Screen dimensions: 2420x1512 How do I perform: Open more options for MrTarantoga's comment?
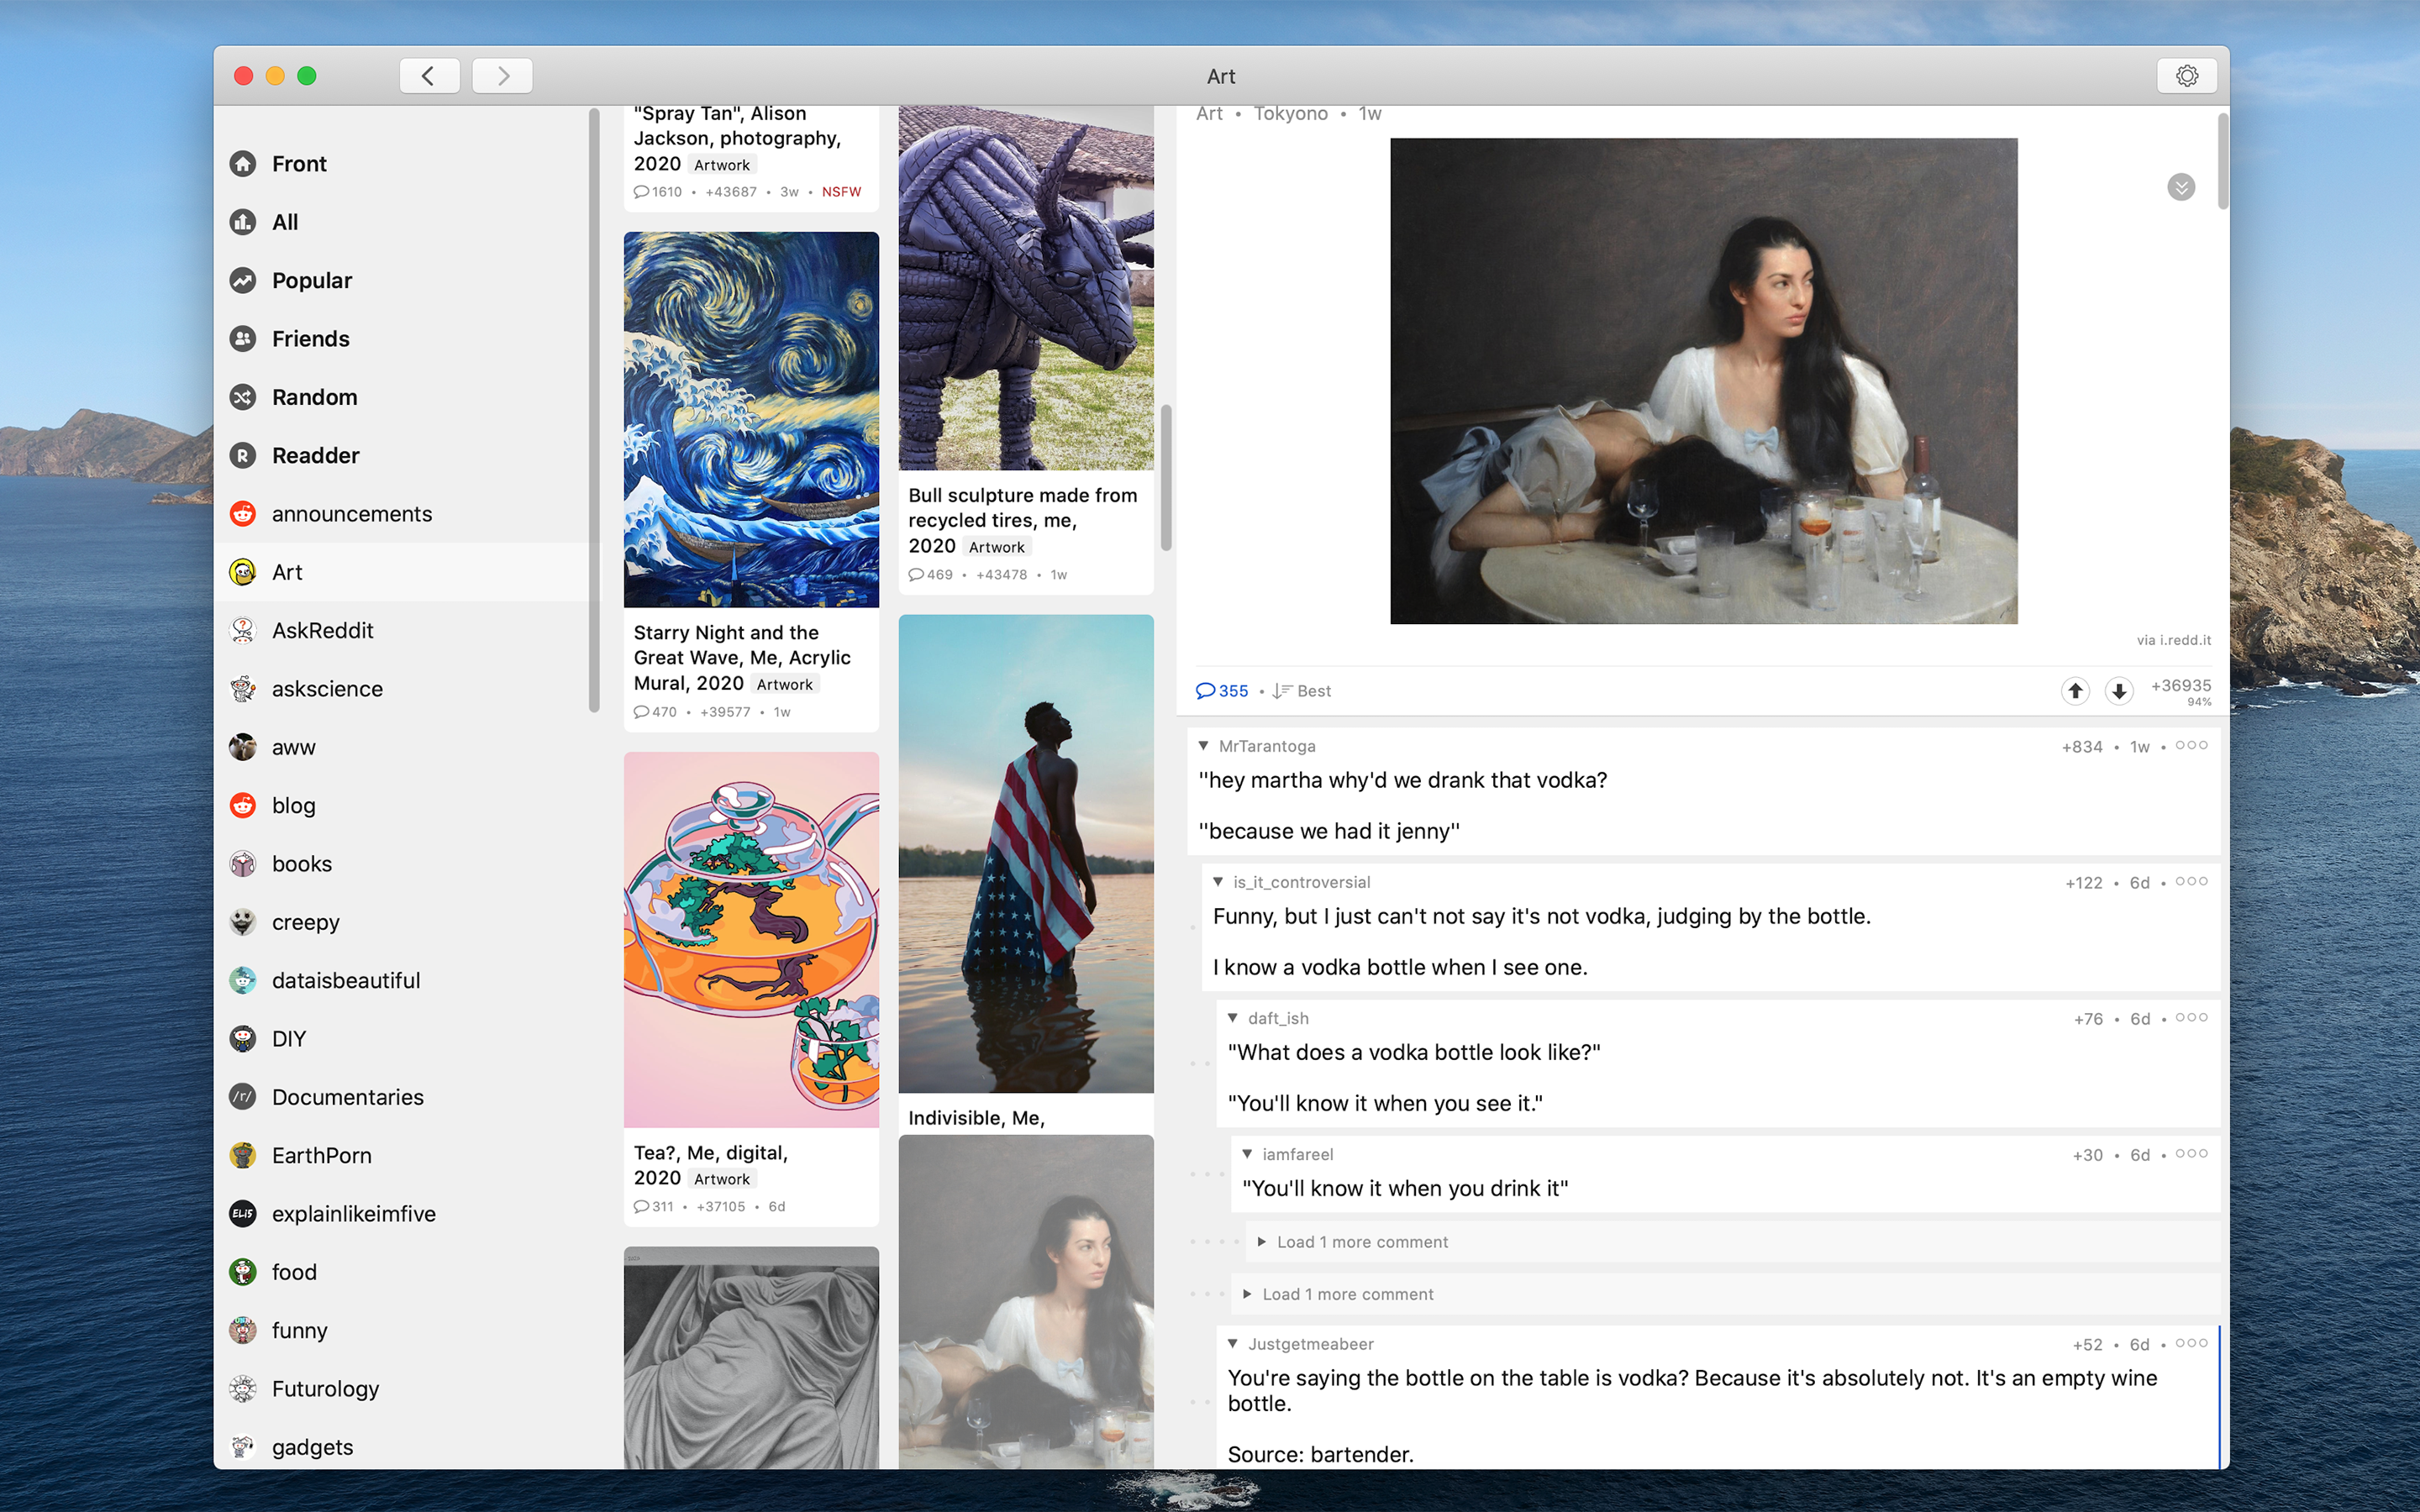(x=2191, y=745)
